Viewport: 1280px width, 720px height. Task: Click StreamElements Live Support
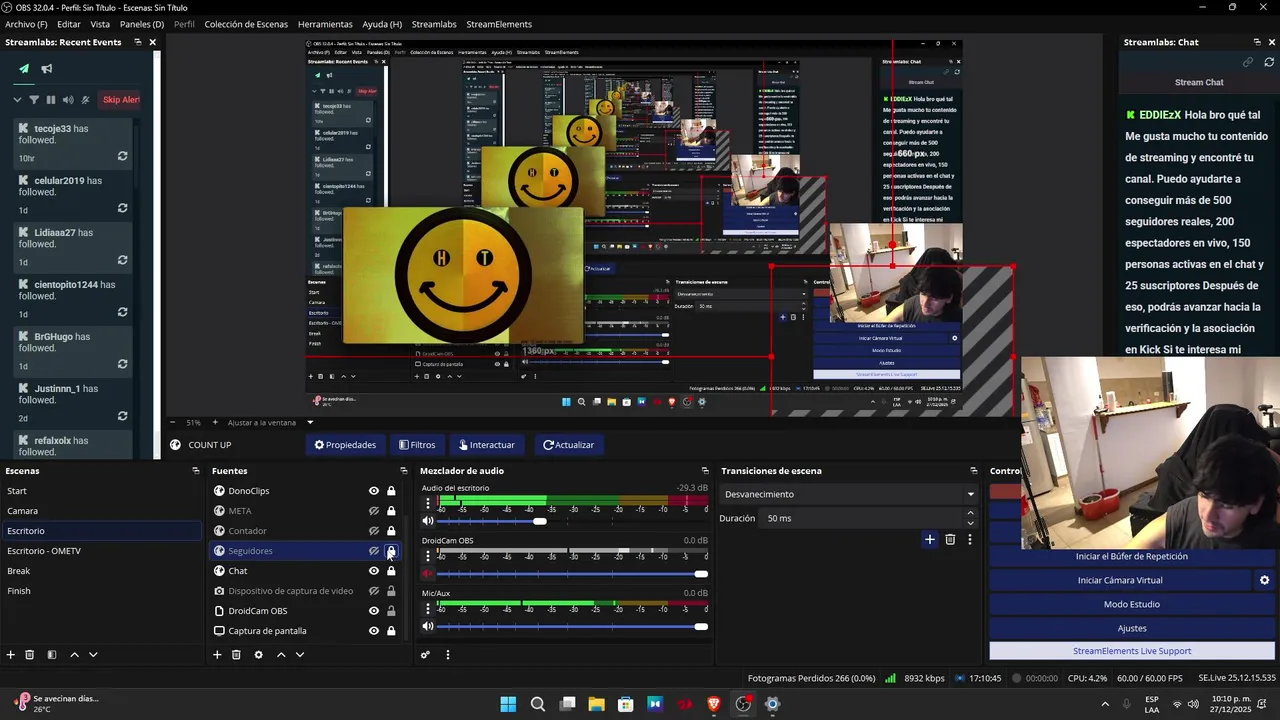point(1132,651)
